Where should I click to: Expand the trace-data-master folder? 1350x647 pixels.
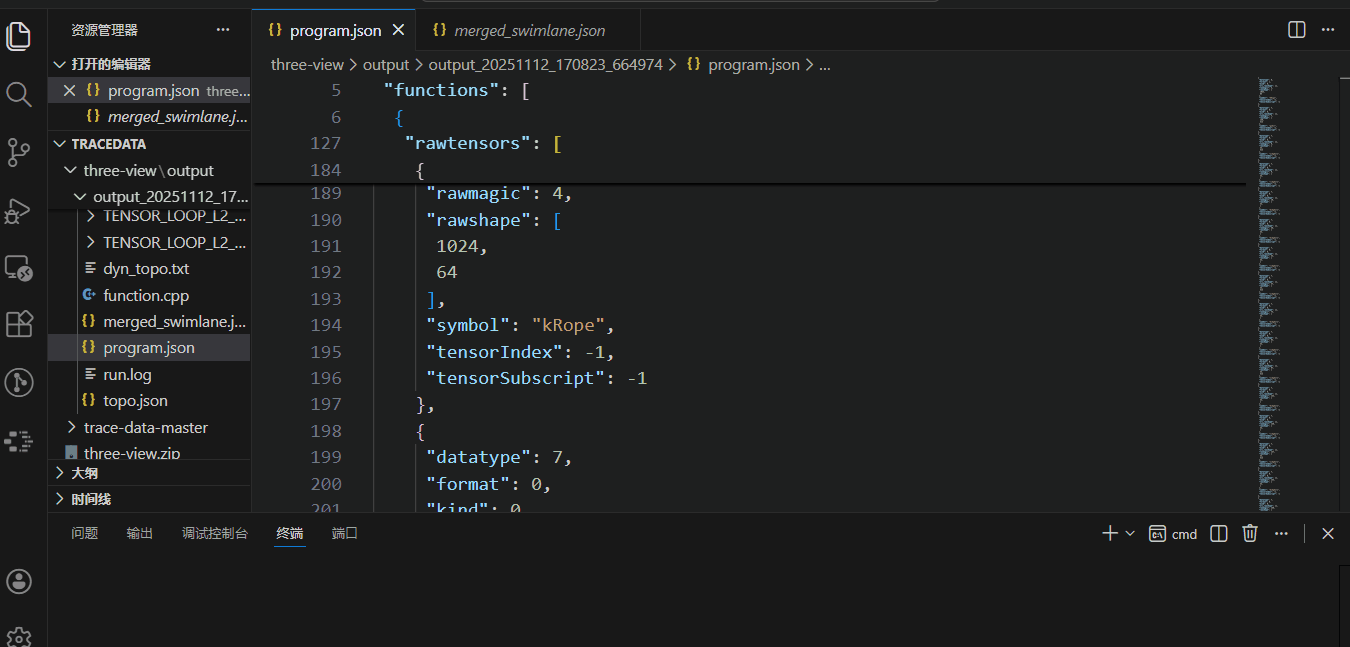145,427
